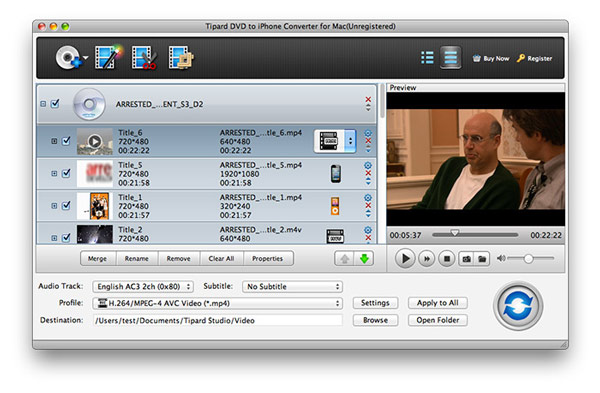Viewport: 600px width, 393px height.
Task: Open settings gear for Title_1
Action: (368, 197)
